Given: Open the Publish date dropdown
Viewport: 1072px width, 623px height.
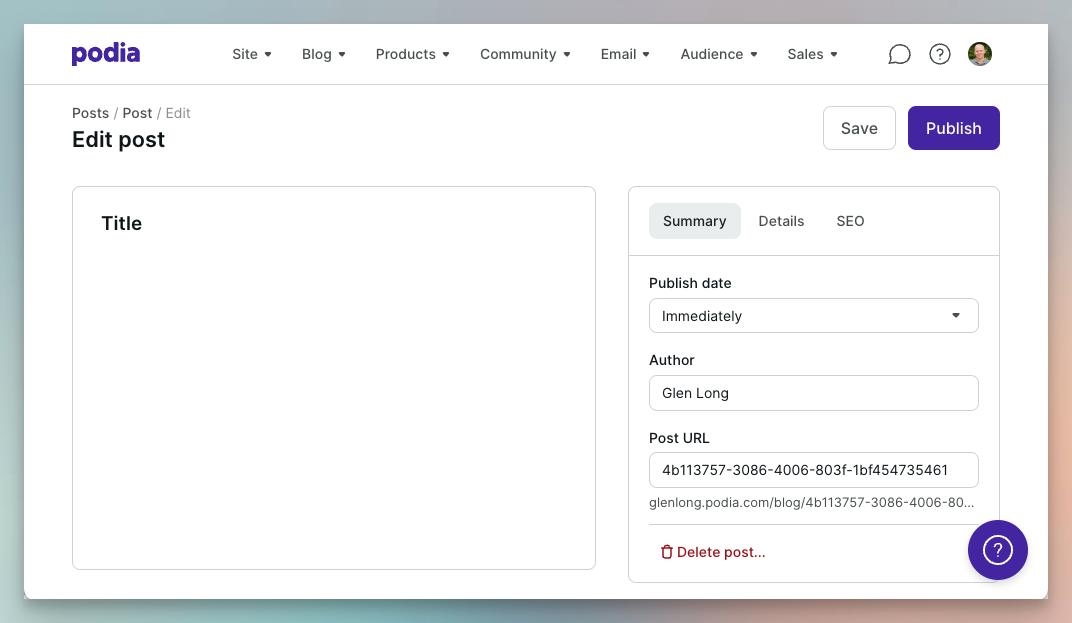Looking at the screenshot, I should coord(813,316).
